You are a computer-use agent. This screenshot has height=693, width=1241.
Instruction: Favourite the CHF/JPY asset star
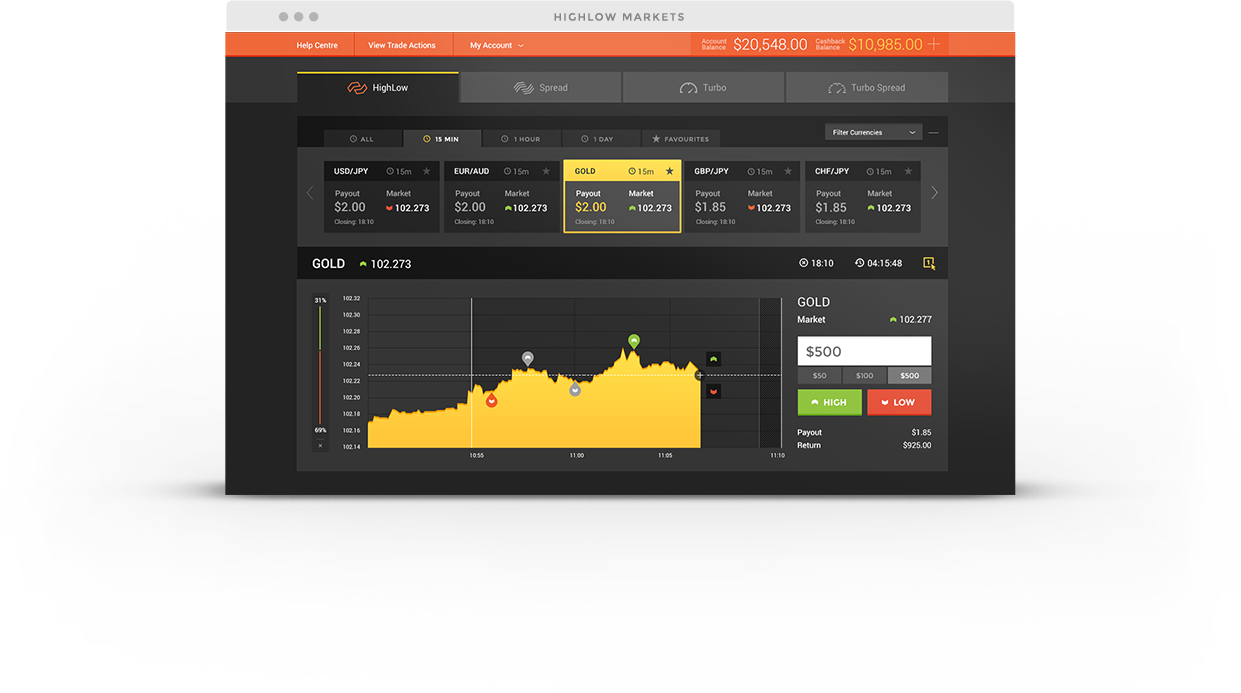908,171
